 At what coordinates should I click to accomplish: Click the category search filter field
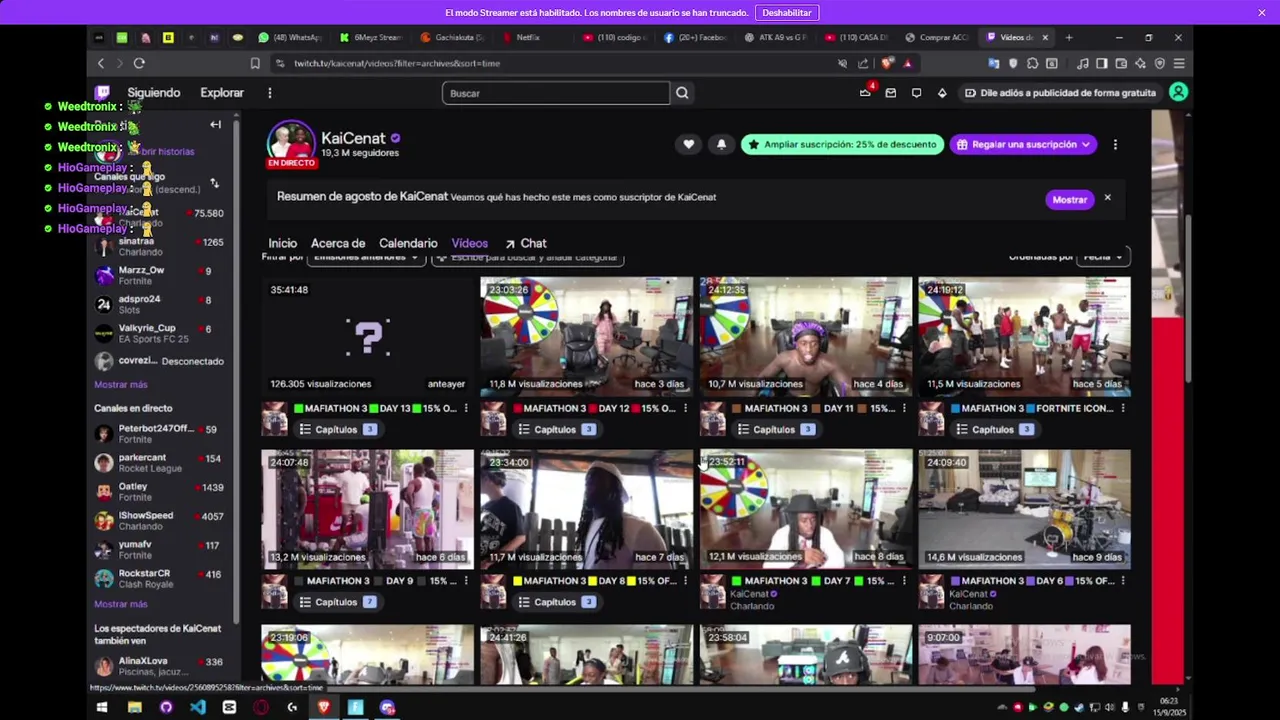(528, 257)
